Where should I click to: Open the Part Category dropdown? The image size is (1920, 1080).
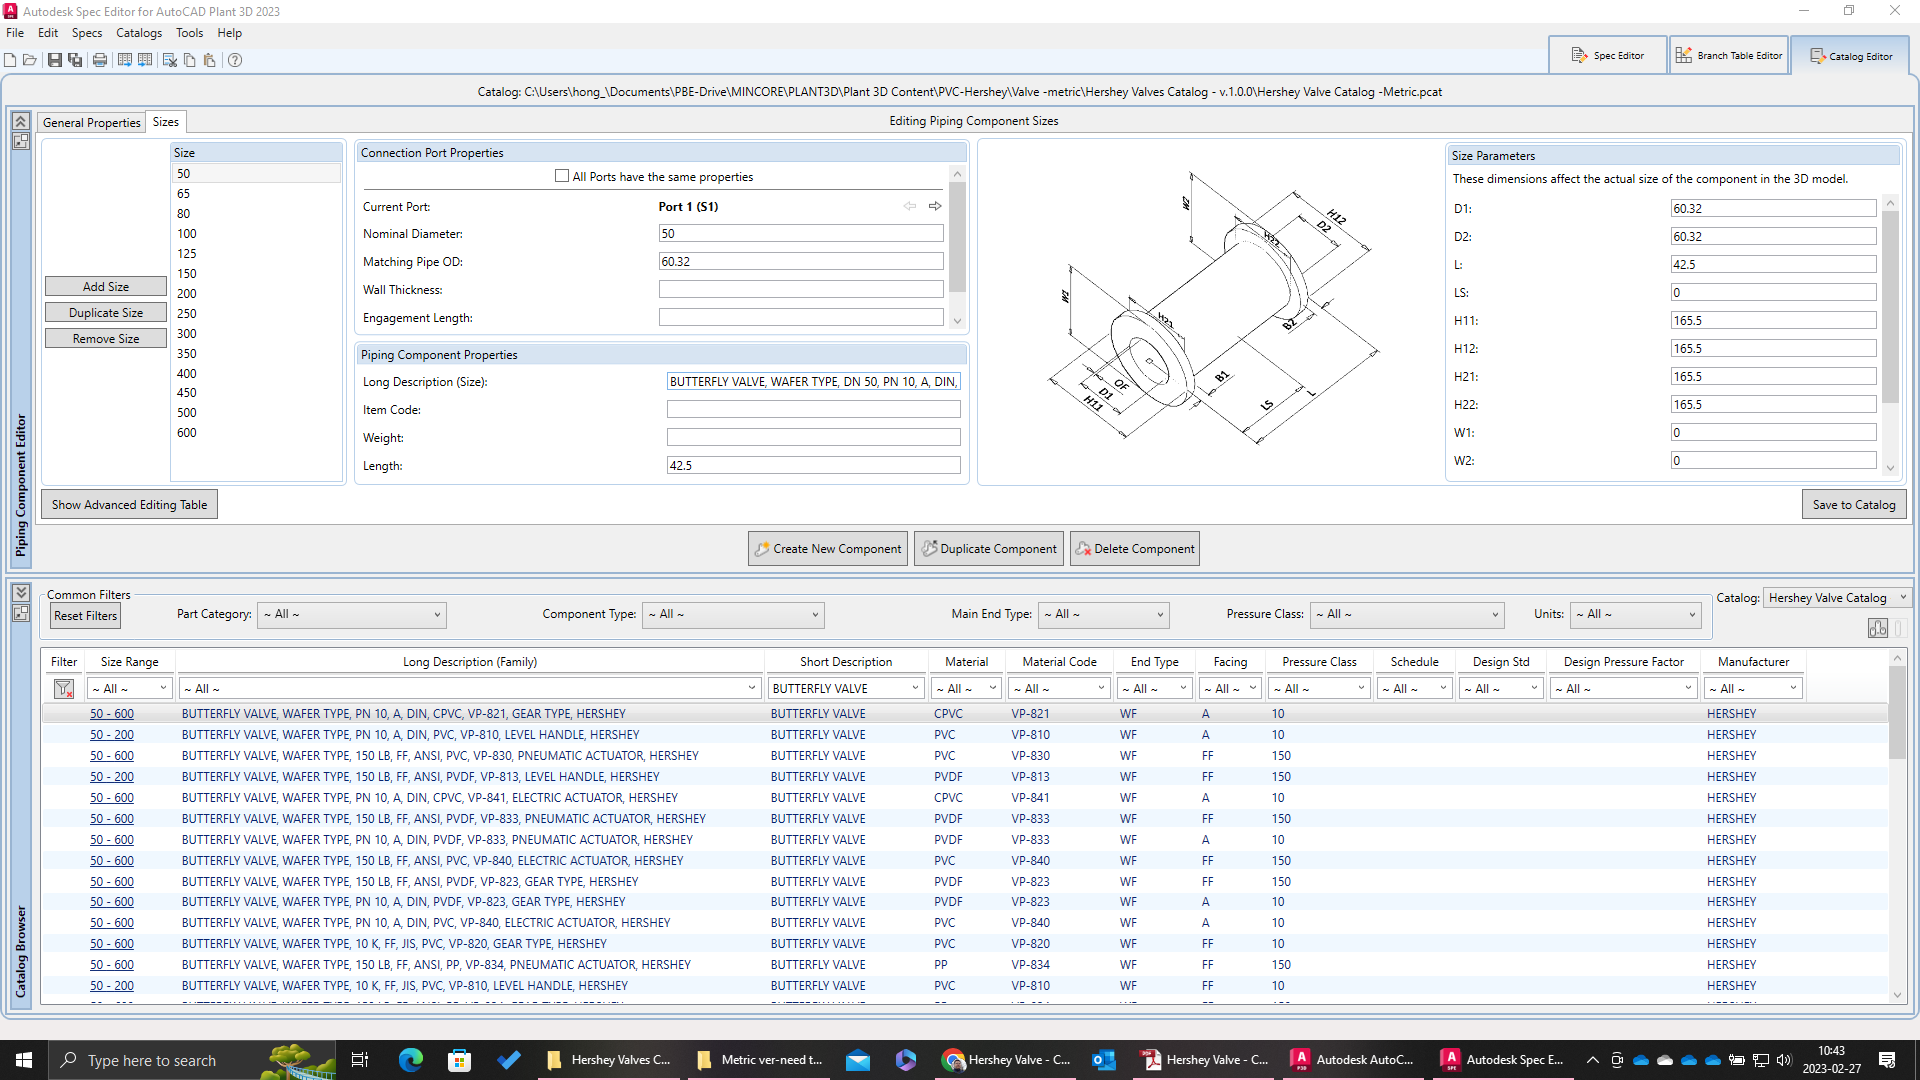click(352, 615)
